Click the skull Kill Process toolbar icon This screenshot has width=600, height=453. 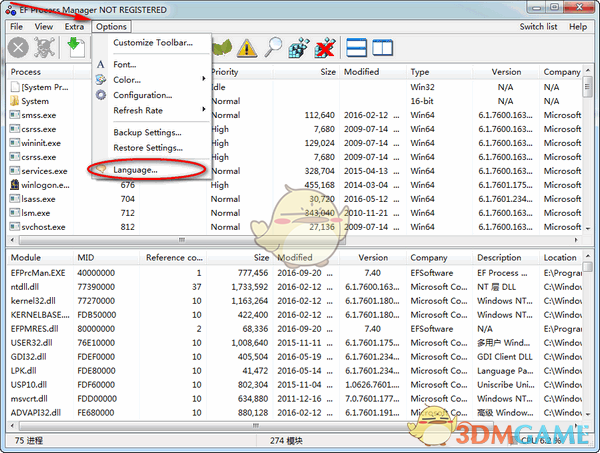pos(44,47)
